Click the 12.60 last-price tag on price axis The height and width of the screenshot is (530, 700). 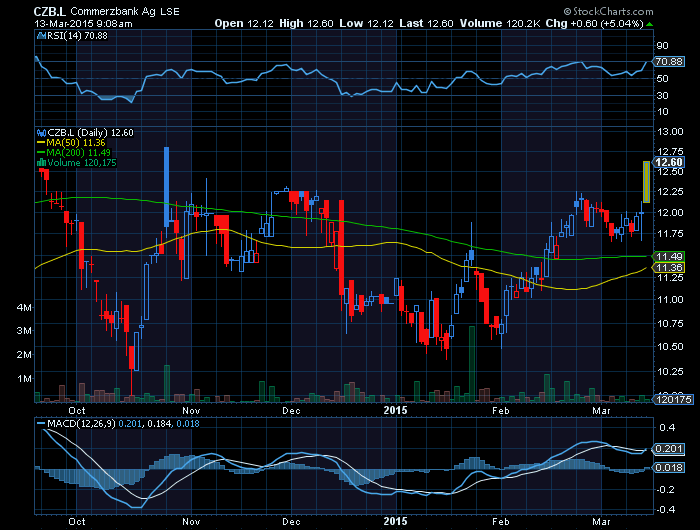(x=669, y=162)
